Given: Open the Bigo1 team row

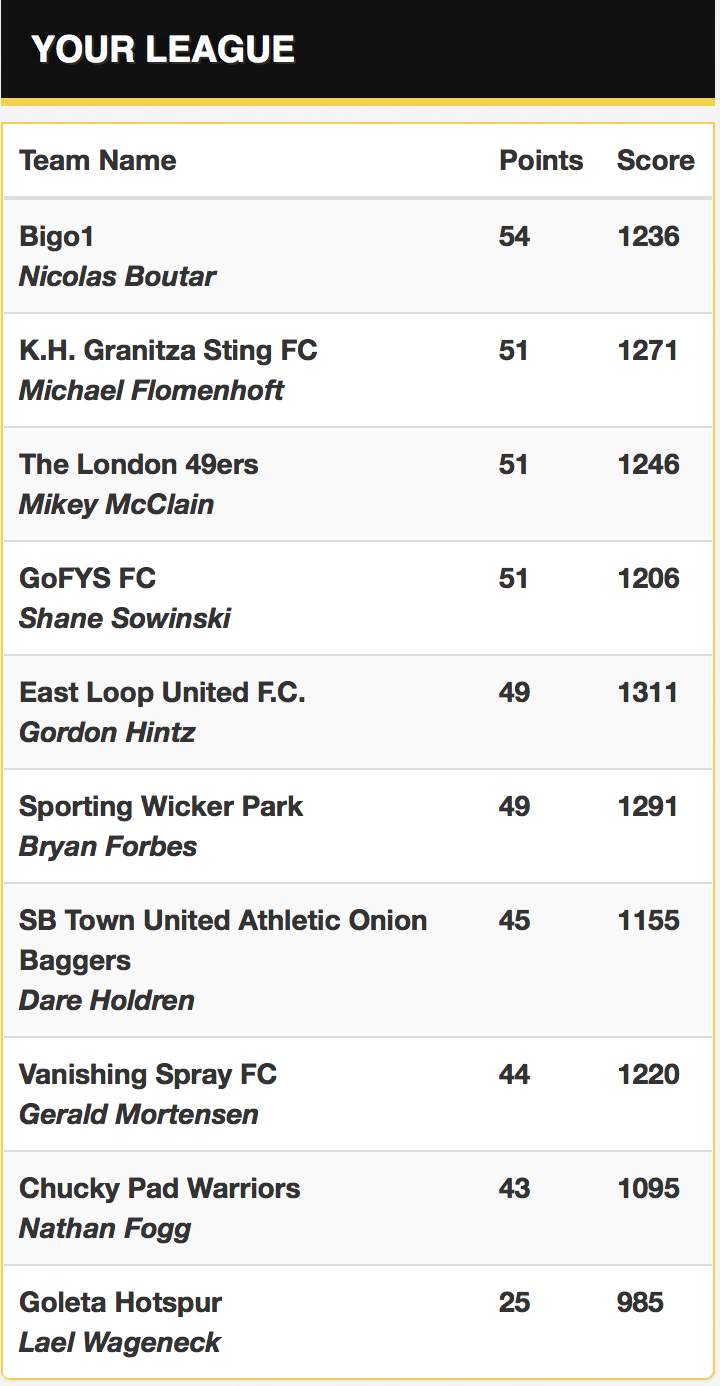Looking at the screenshot, I should pyautogui.click(x=359, y=256).
